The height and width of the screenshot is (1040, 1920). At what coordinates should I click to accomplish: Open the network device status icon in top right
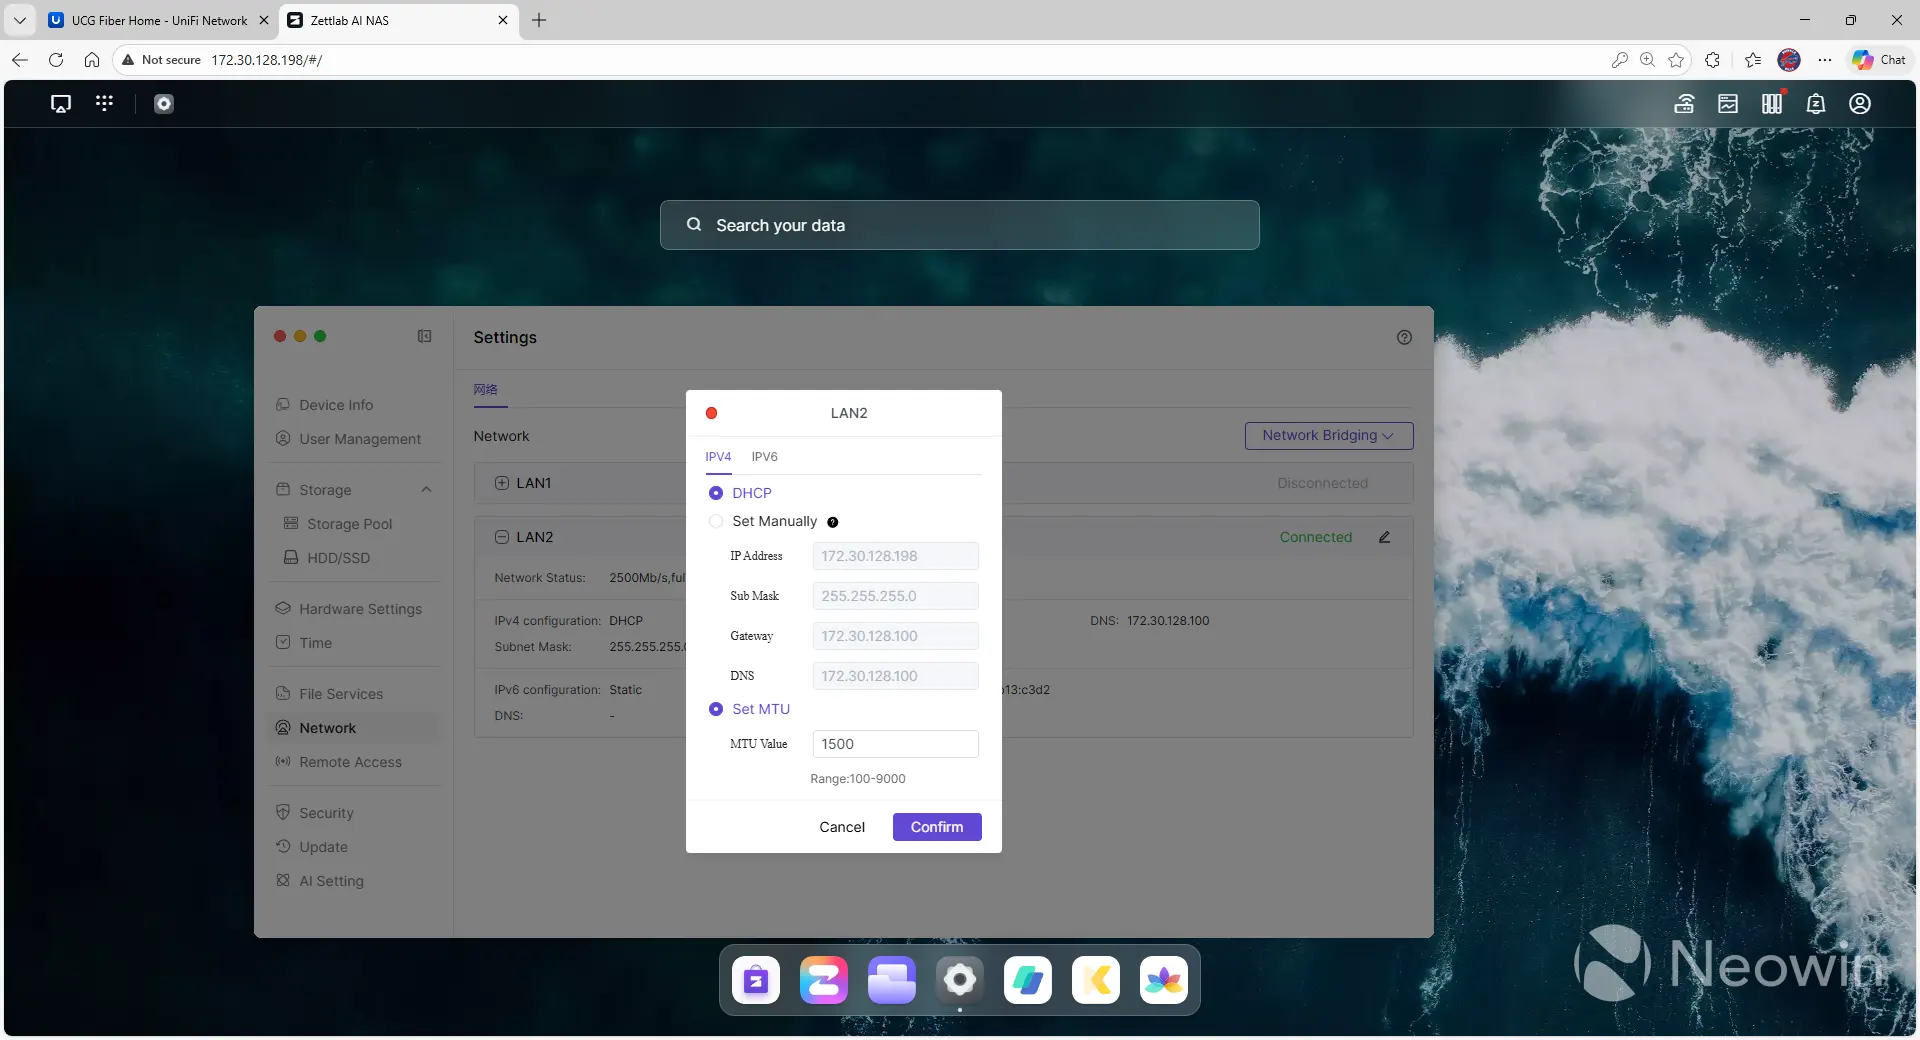tap(1684, 103)
